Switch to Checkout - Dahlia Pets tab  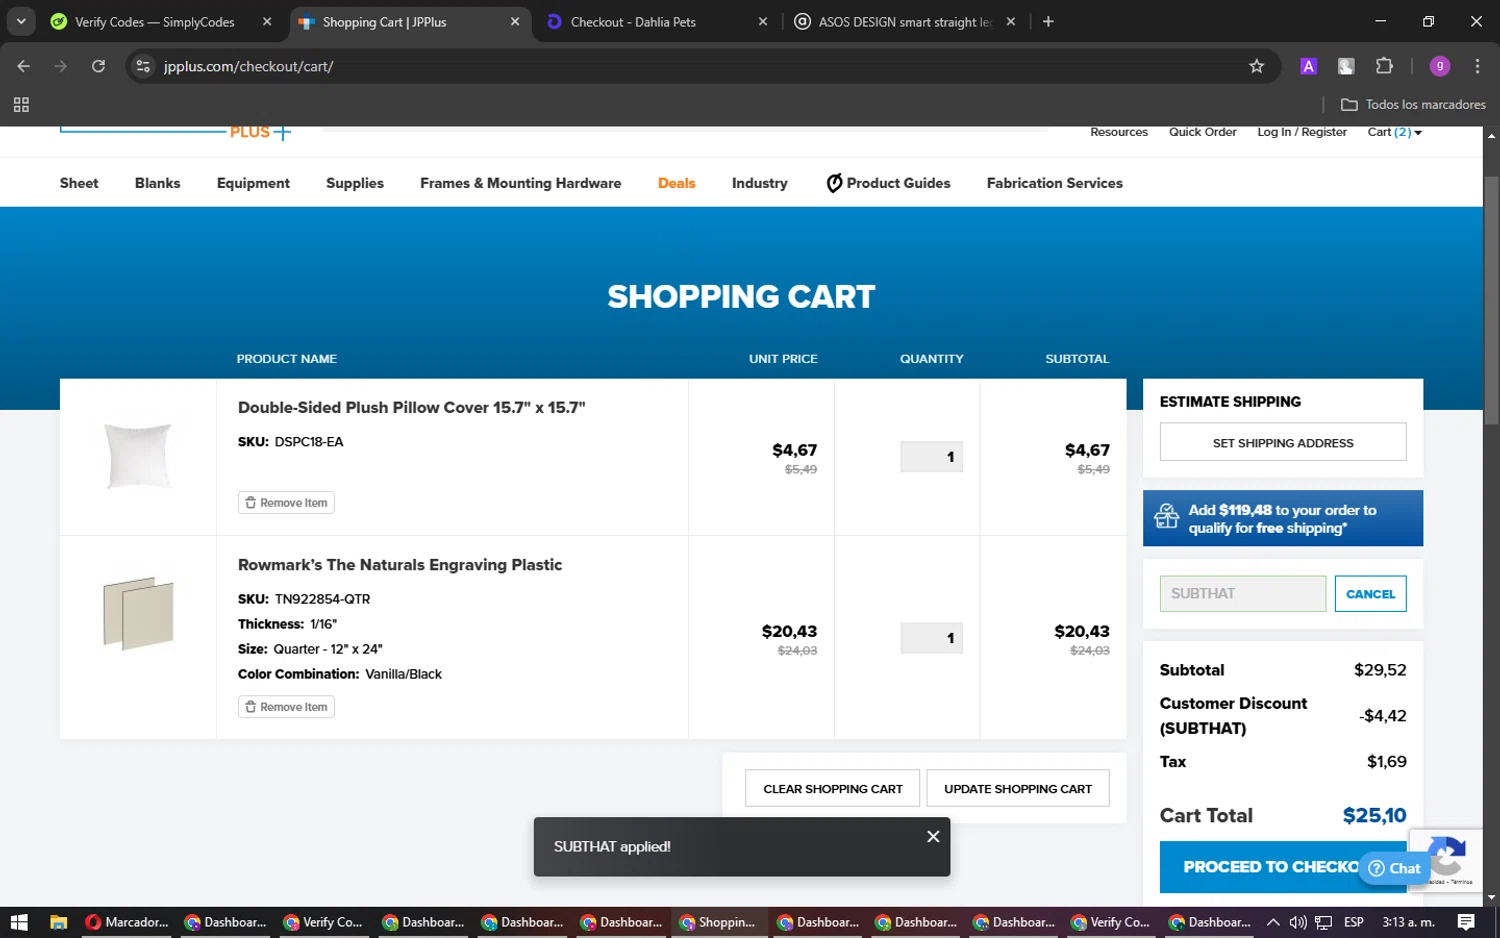coord(633,22)
